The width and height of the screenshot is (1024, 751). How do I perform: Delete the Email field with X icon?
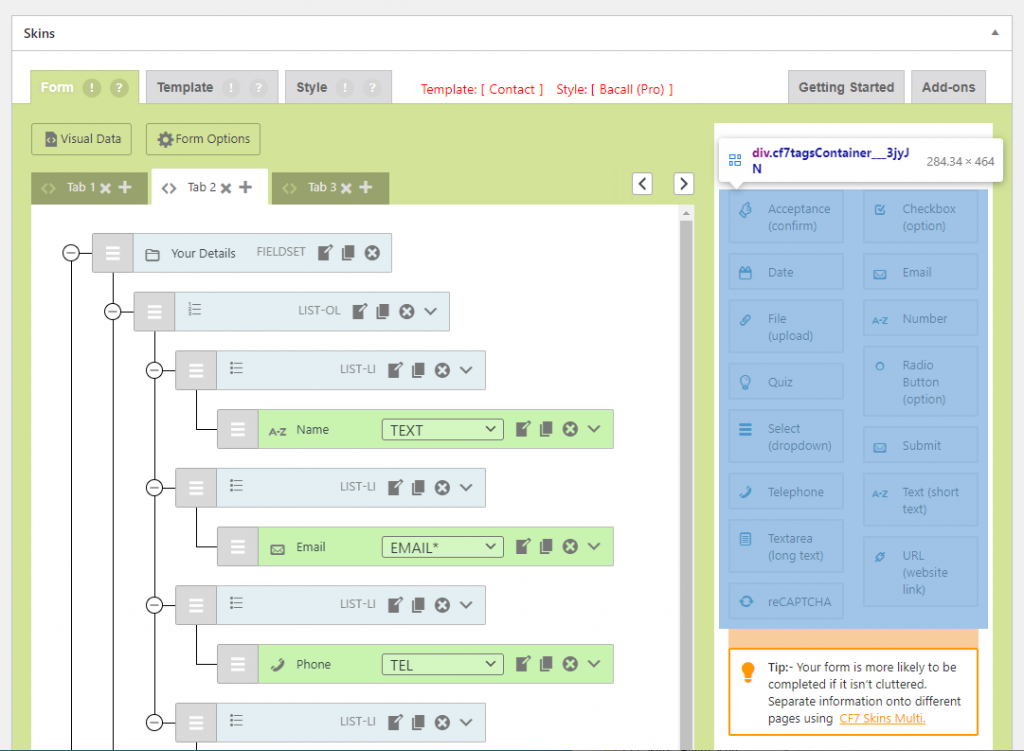click(x=570, y=547)
